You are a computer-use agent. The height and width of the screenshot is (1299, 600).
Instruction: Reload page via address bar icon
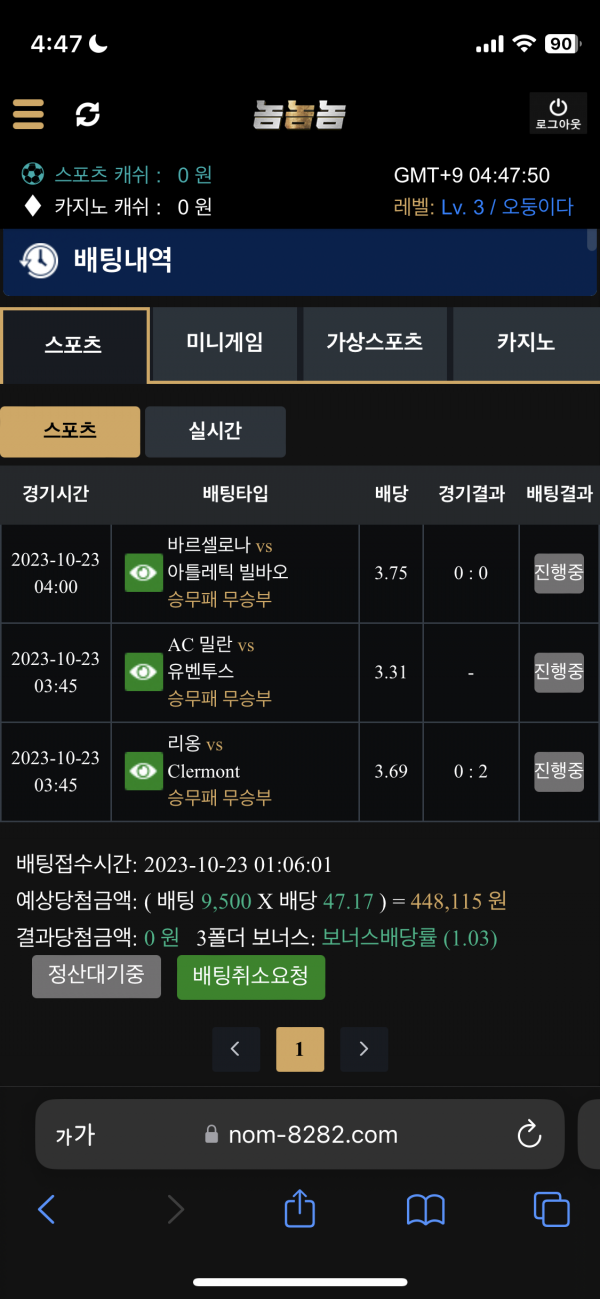tap(529, 1134)
